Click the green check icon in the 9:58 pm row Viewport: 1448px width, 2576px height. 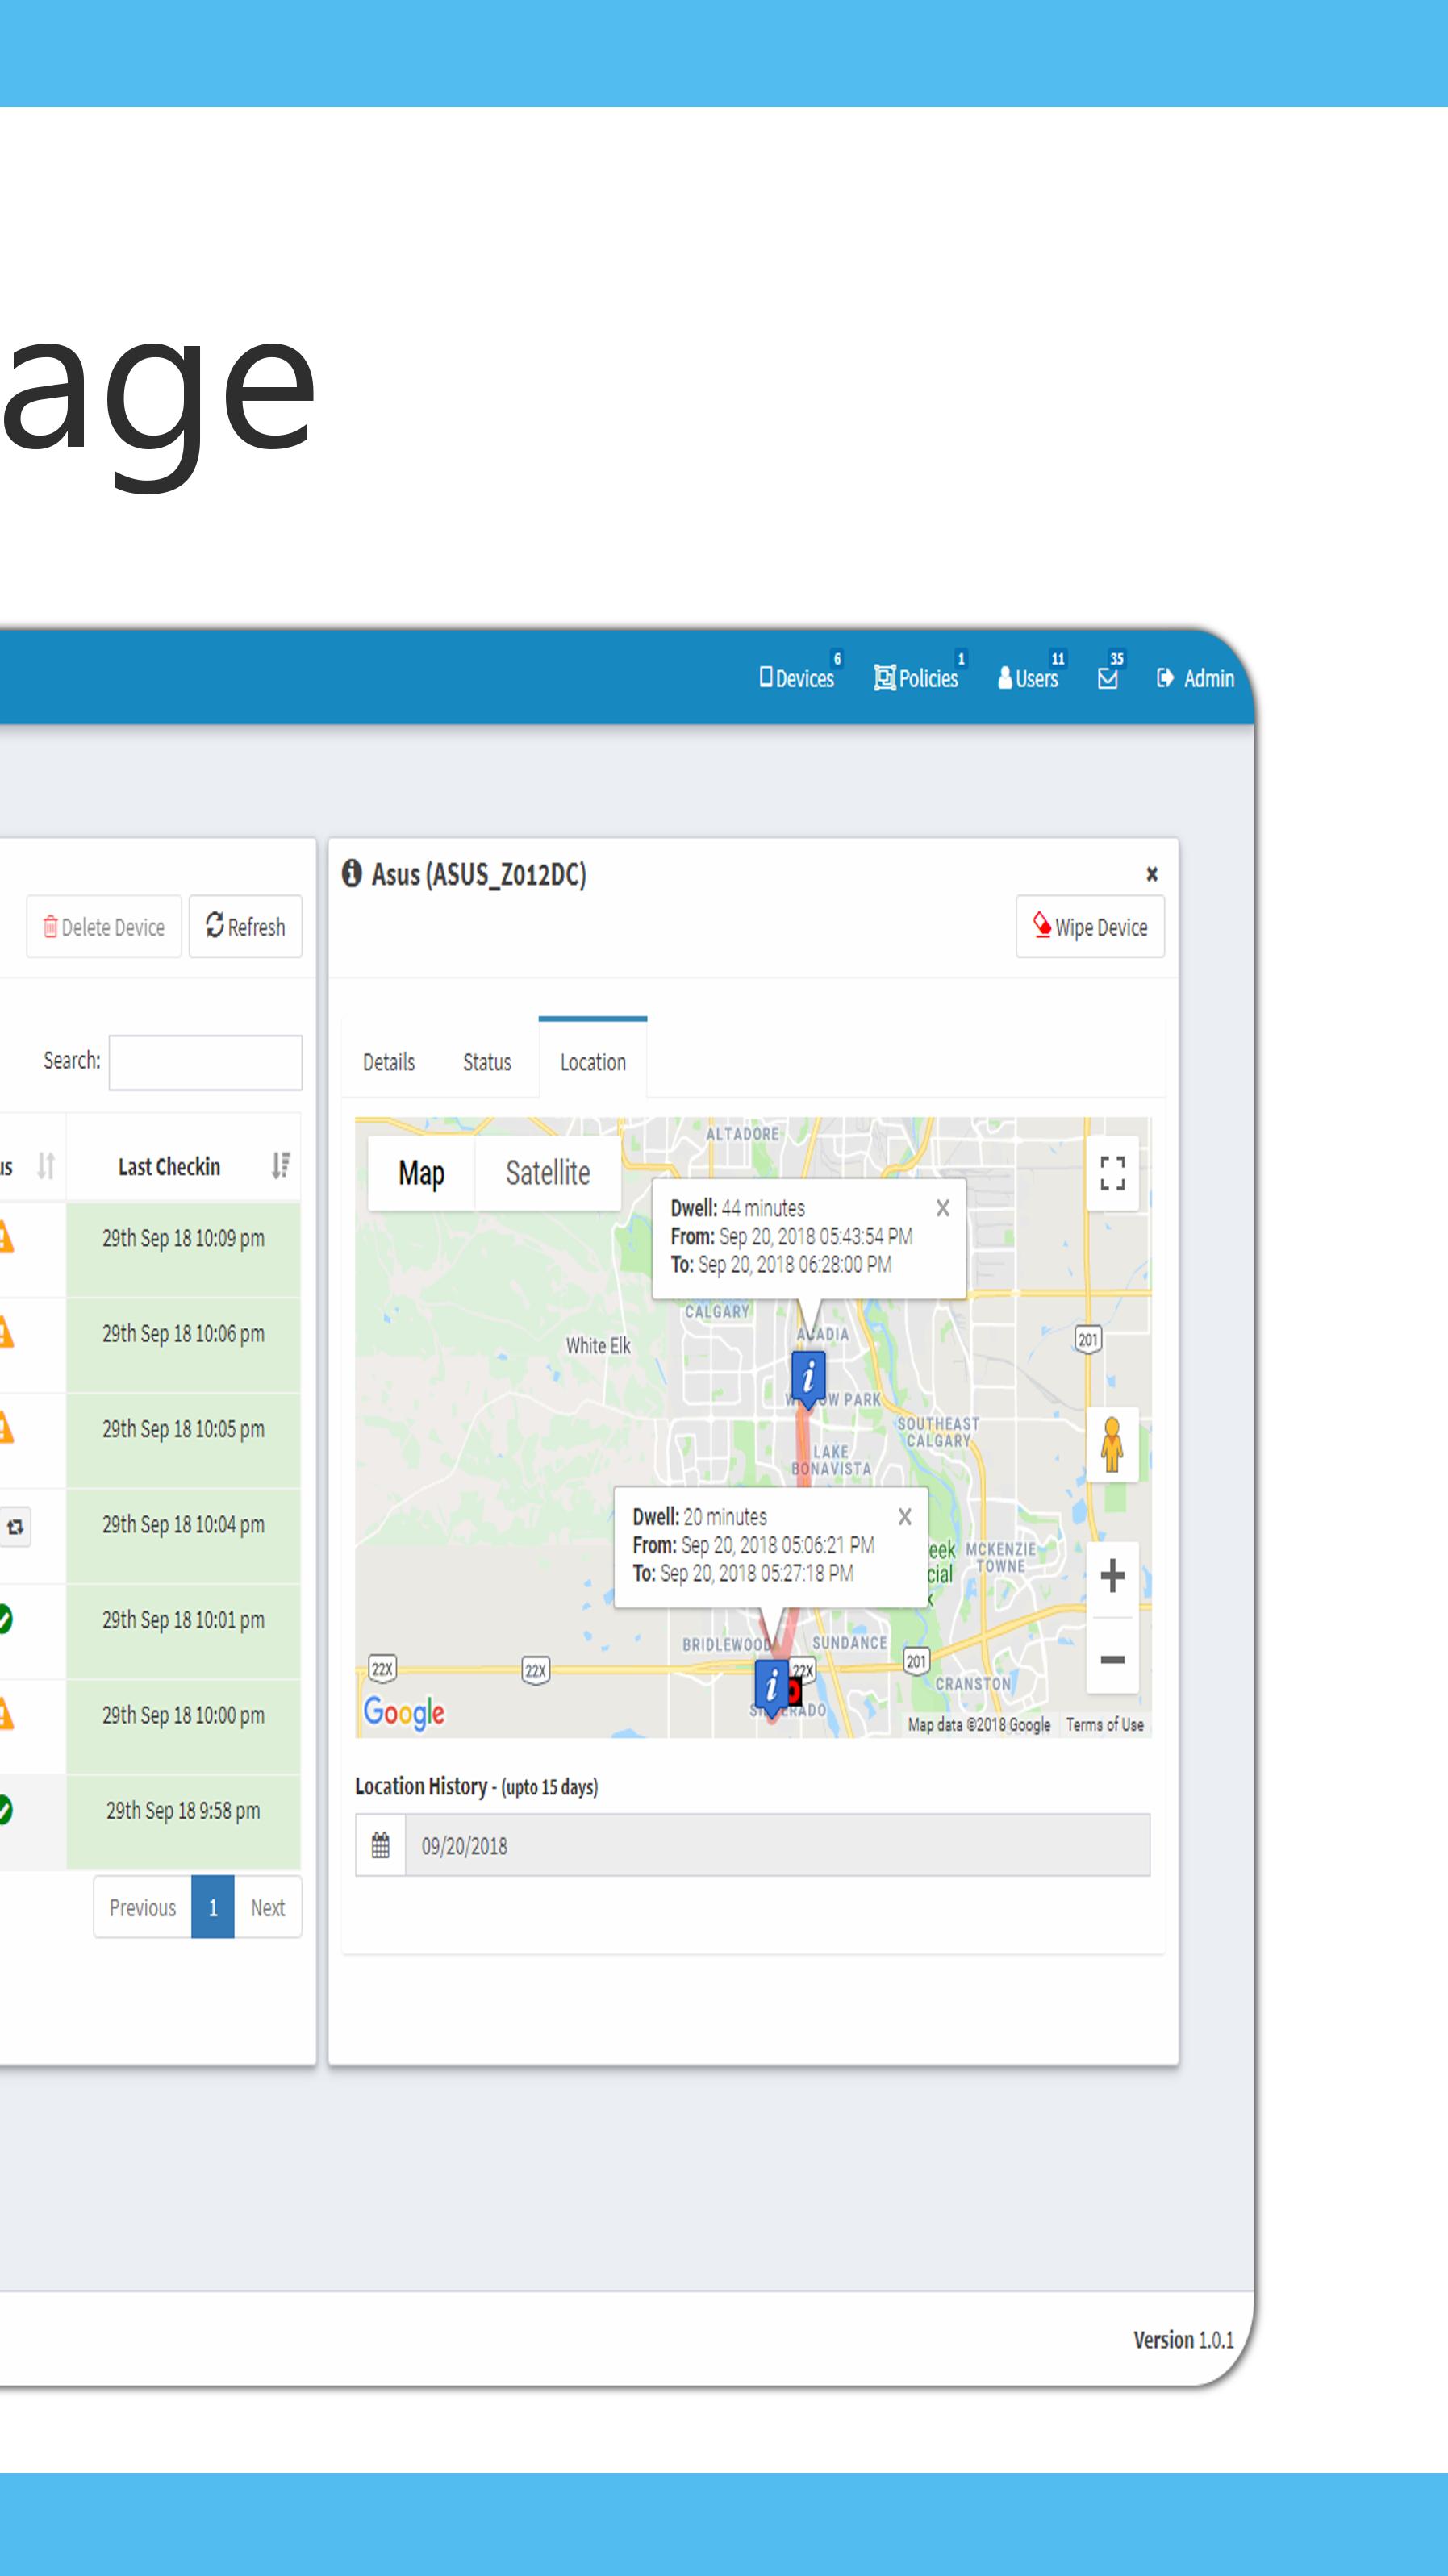tap(5, 1809)
